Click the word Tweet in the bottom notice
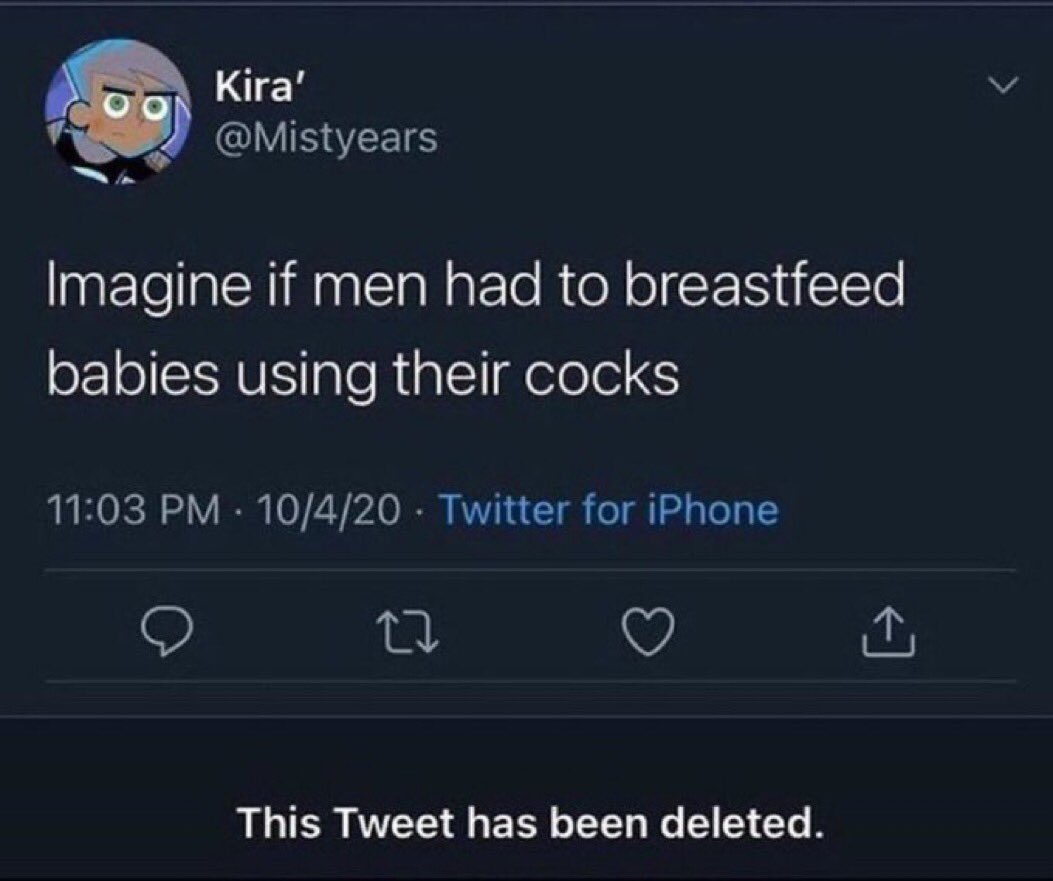The image size is (1053, 881). [x=394, y=823]
